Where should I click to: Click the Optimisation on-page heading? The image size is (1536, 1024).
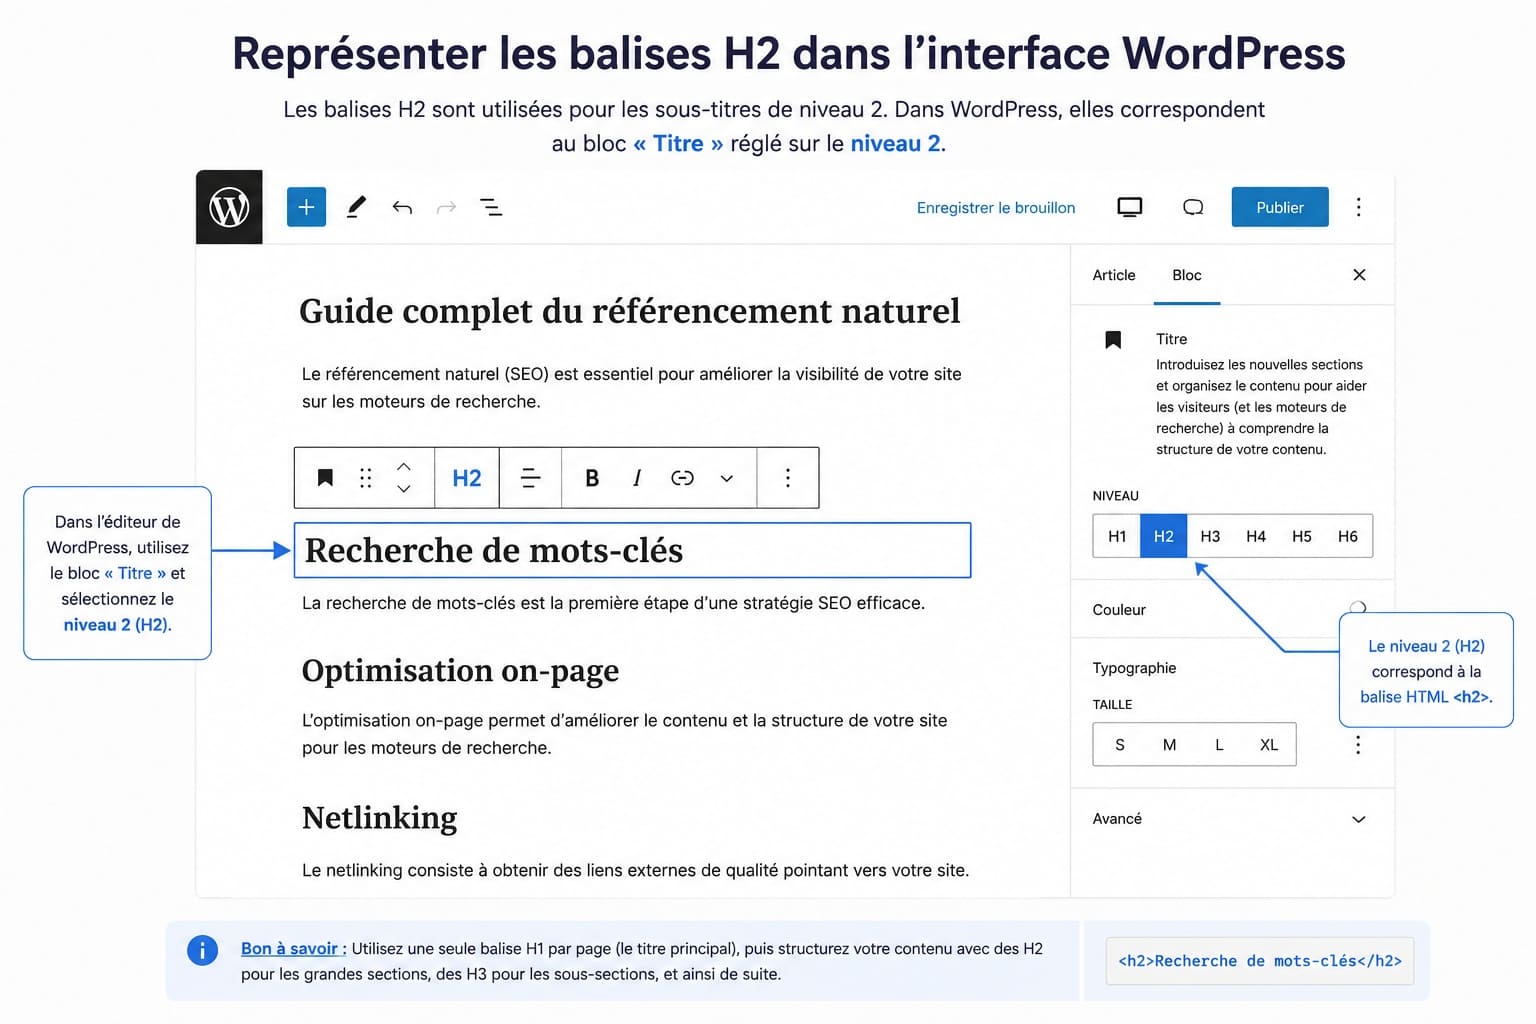[x=460, y=671]
